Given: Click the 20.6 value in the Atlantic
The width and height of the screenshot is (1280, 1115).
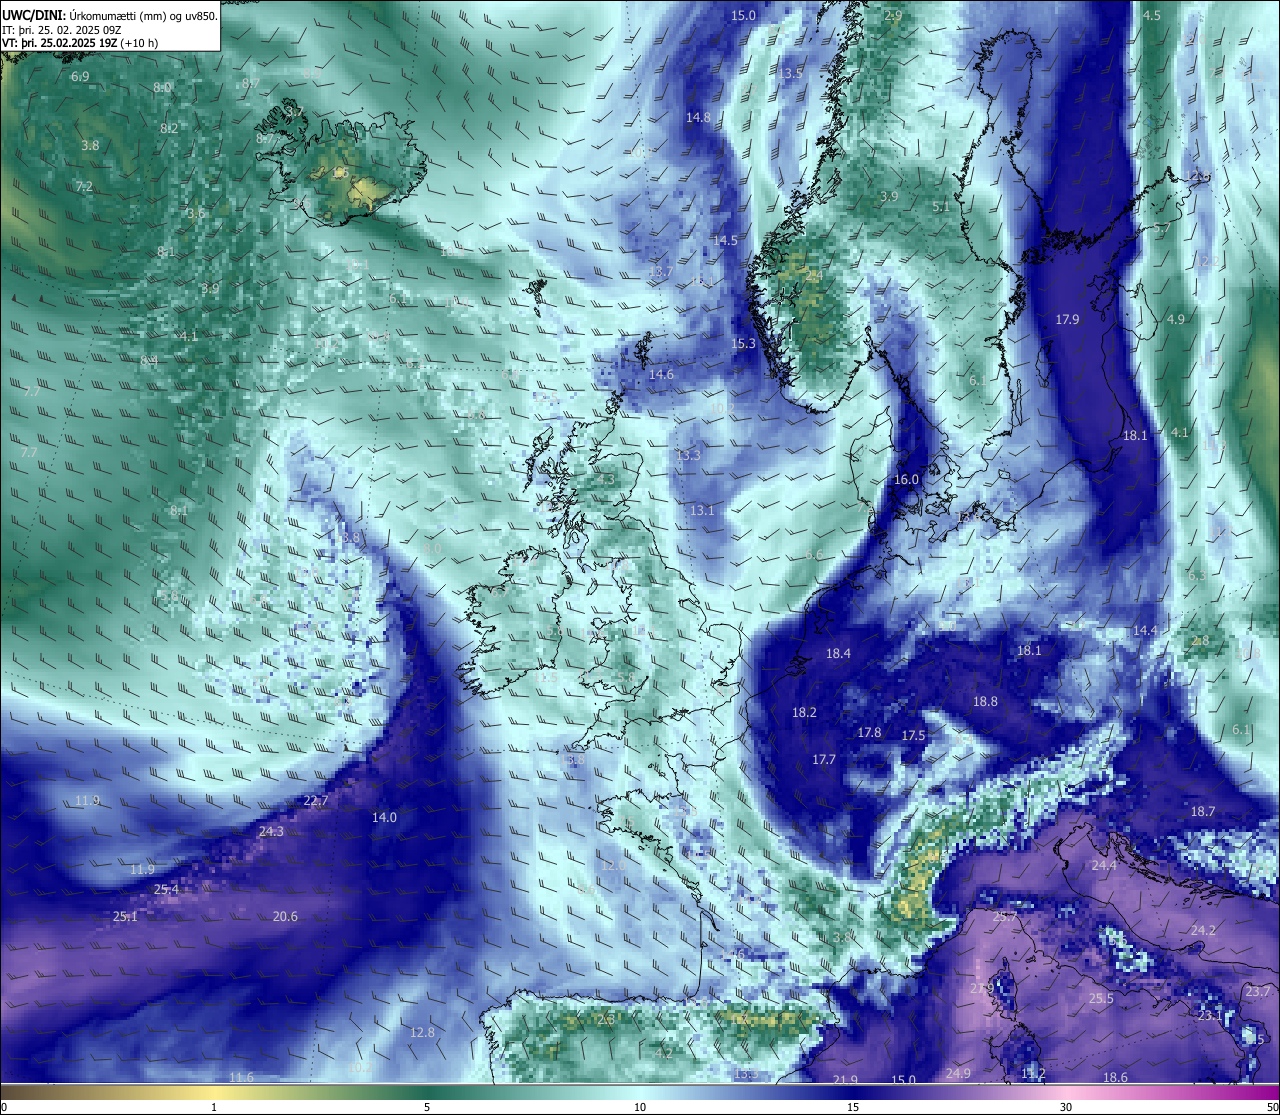Looking at the screenshot, I should [x=285, y=917].
